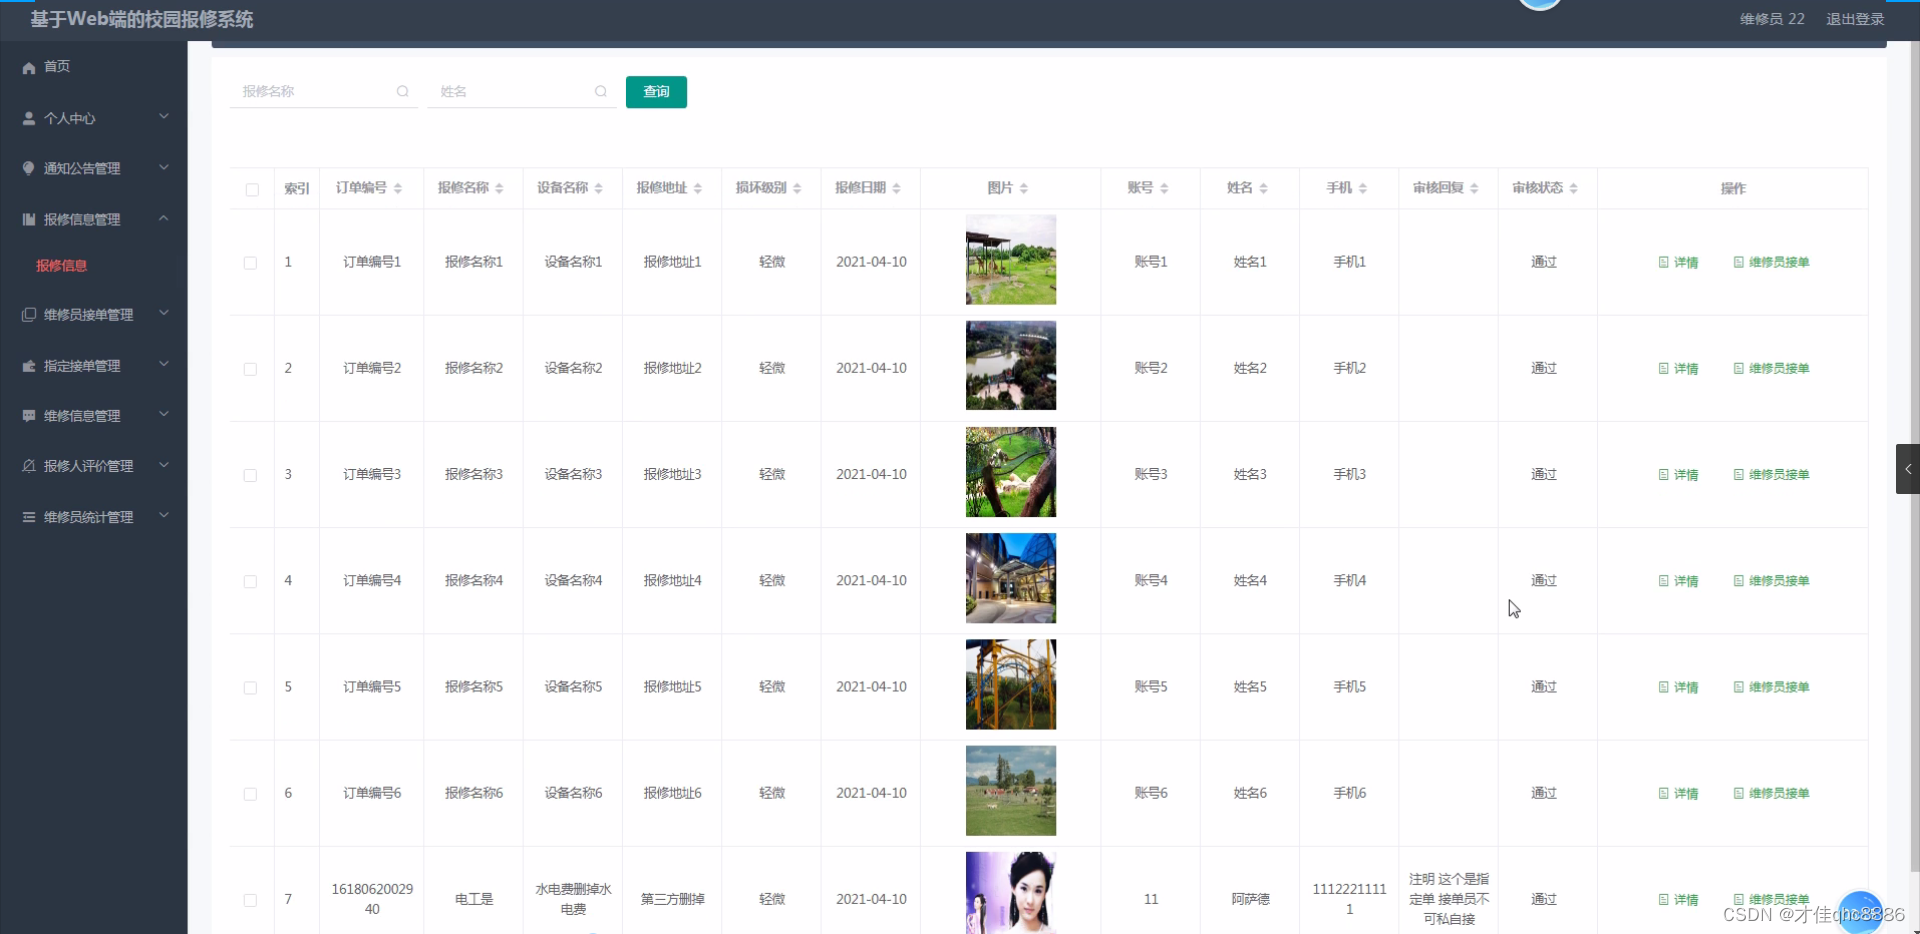Open the 维修员统计管理 menu
Screen dimensions: 1920x934
[94, 517]
